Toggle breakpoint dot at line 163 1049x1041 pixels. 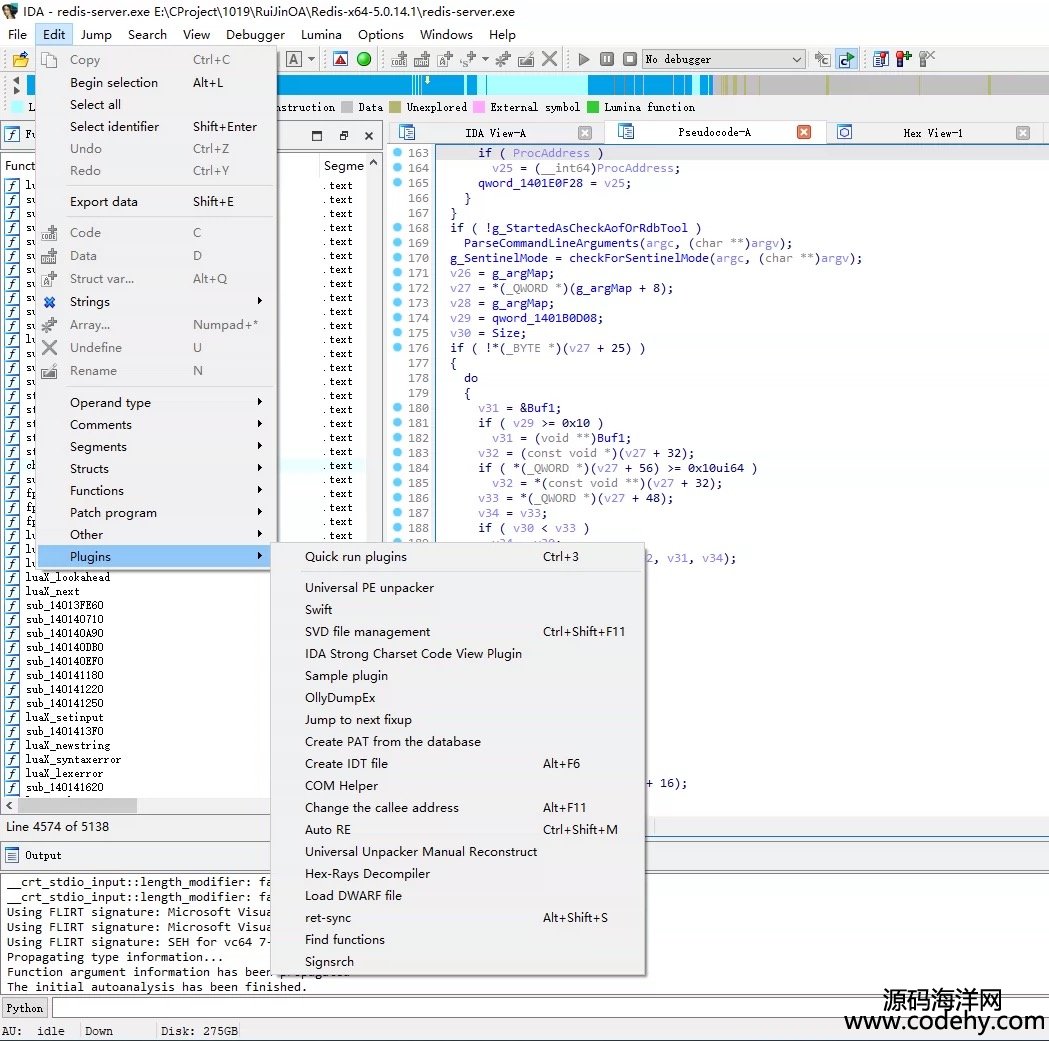coord(397,153)
